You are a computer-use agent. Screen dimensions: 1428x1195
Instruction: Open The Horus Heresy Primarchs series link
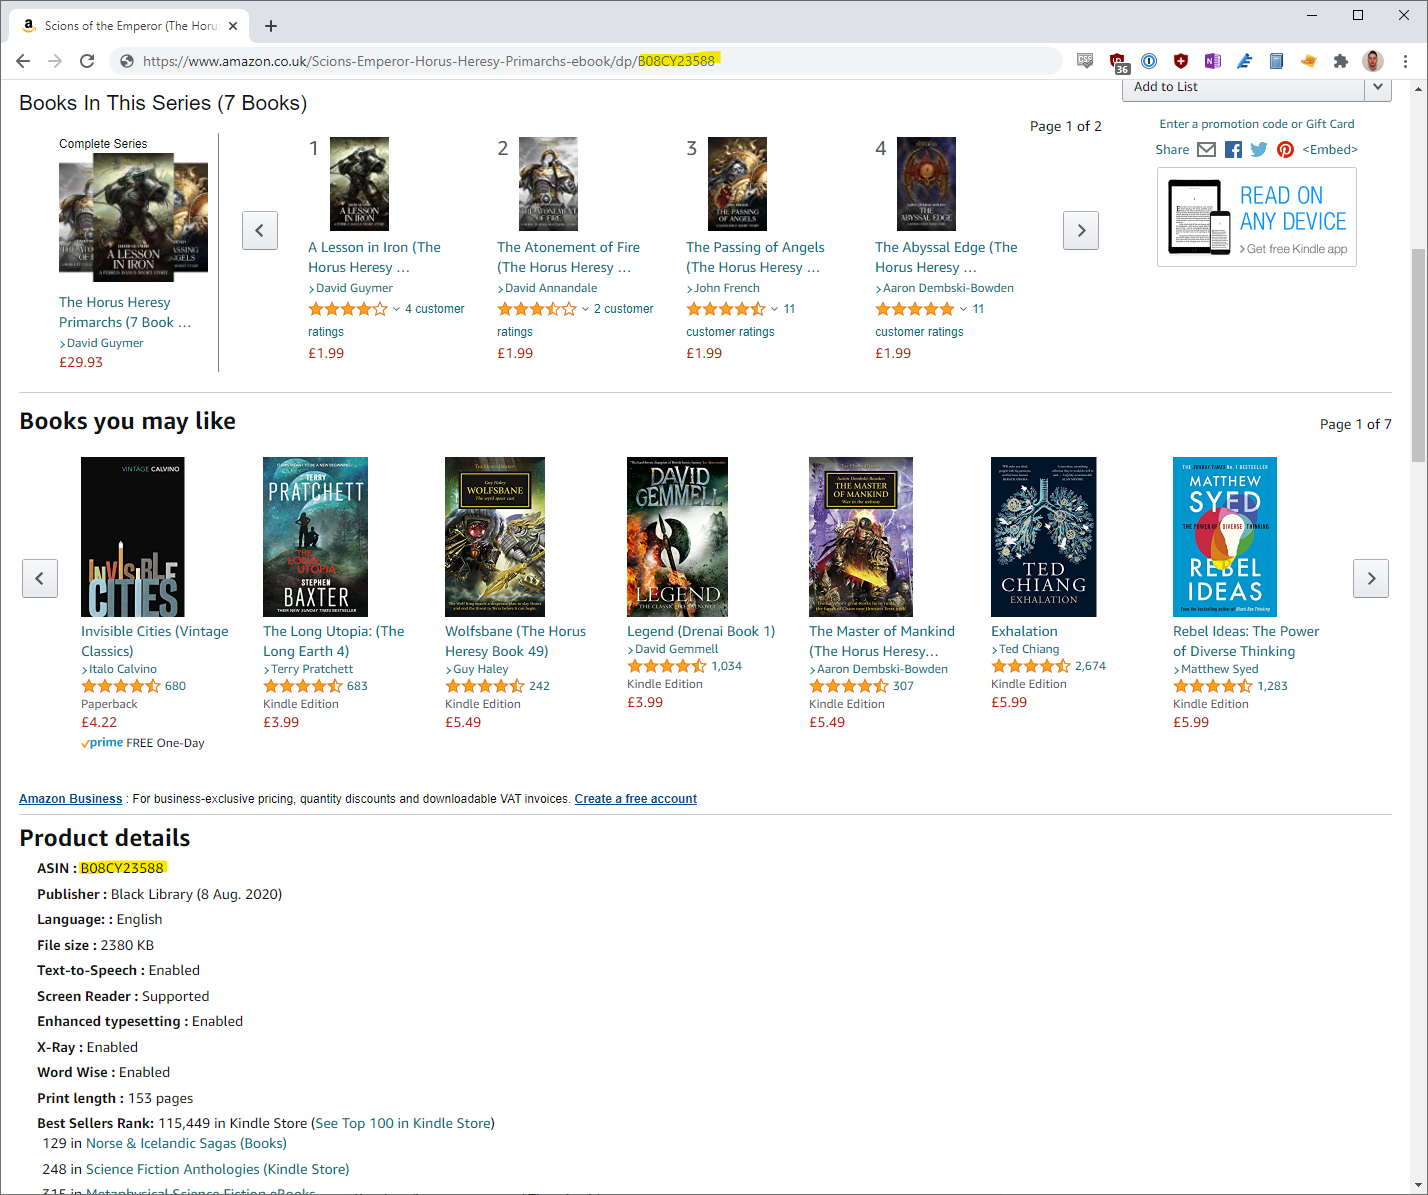(x=125, y=312)
